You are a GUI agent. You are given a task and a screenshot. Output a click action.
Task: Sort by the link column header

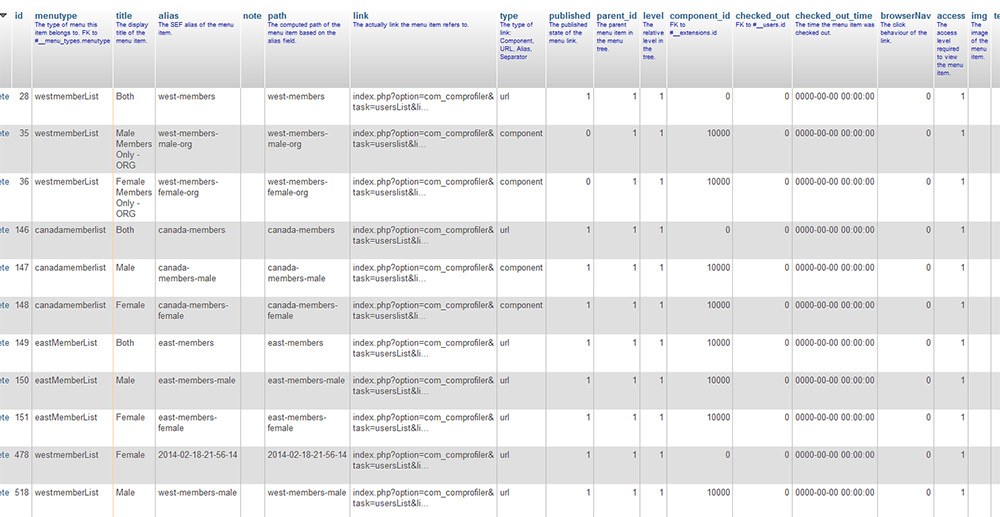pos(361,16)
